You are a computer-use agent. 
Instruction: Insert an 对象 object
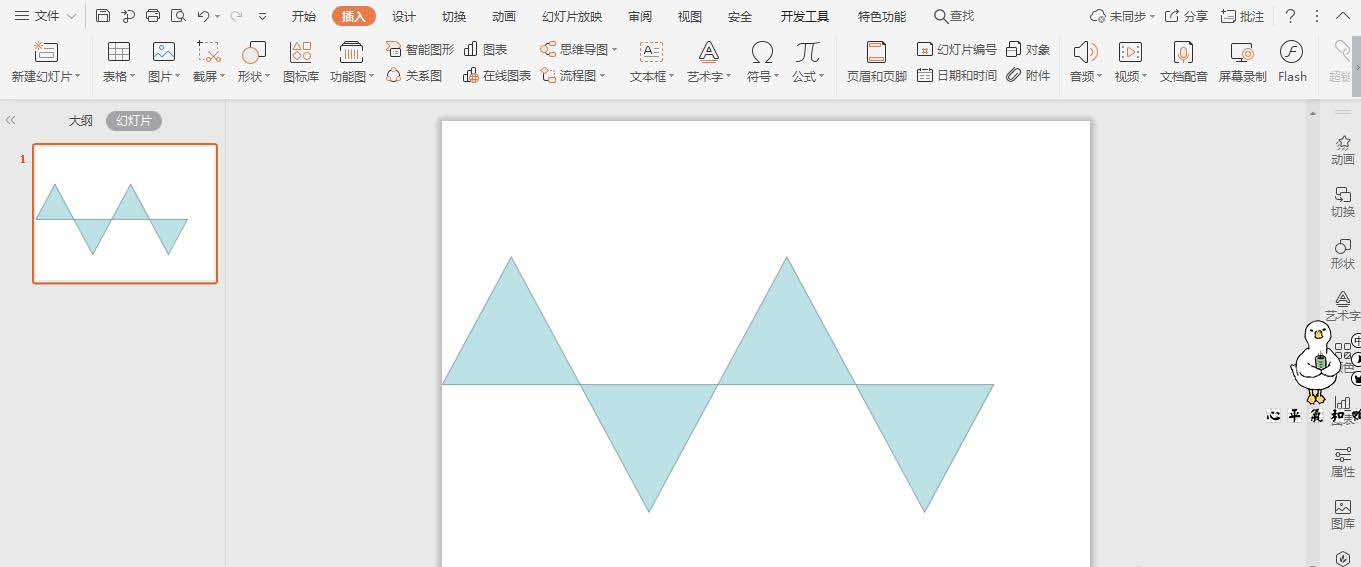1028,49
